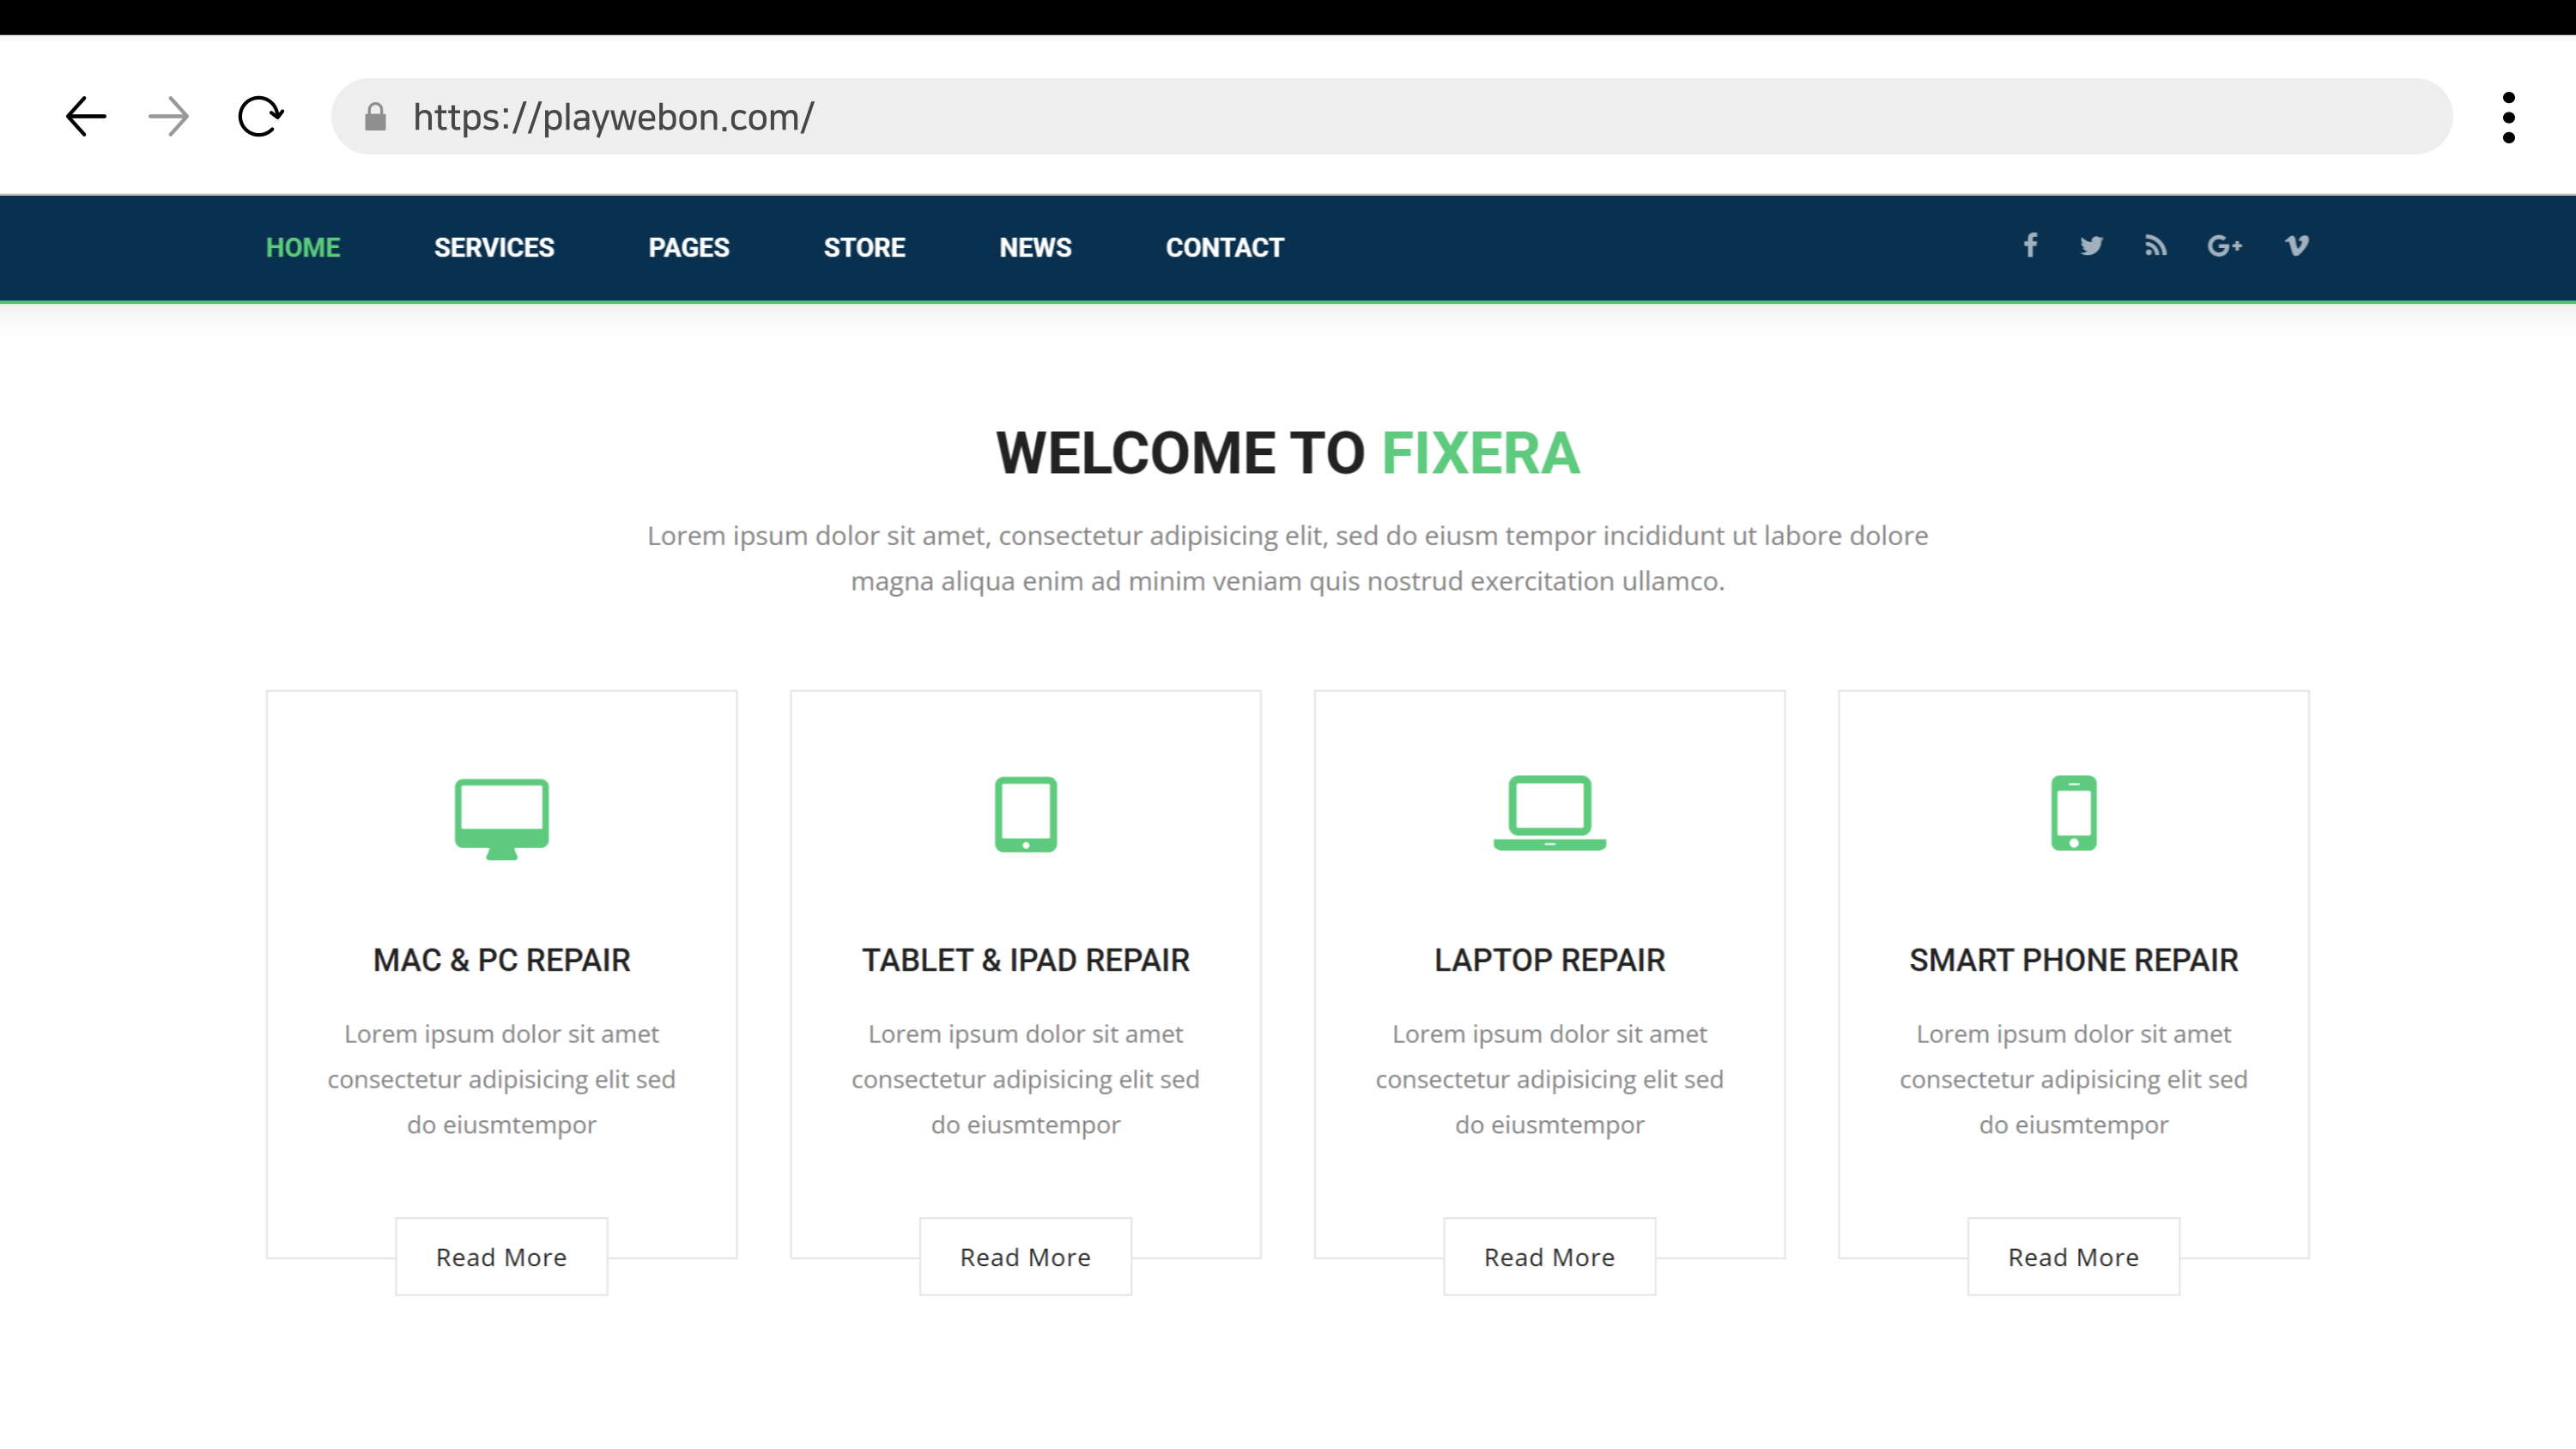Click the green desktop monitor icon
The image size is (2576, 1449).
(501, 817)
